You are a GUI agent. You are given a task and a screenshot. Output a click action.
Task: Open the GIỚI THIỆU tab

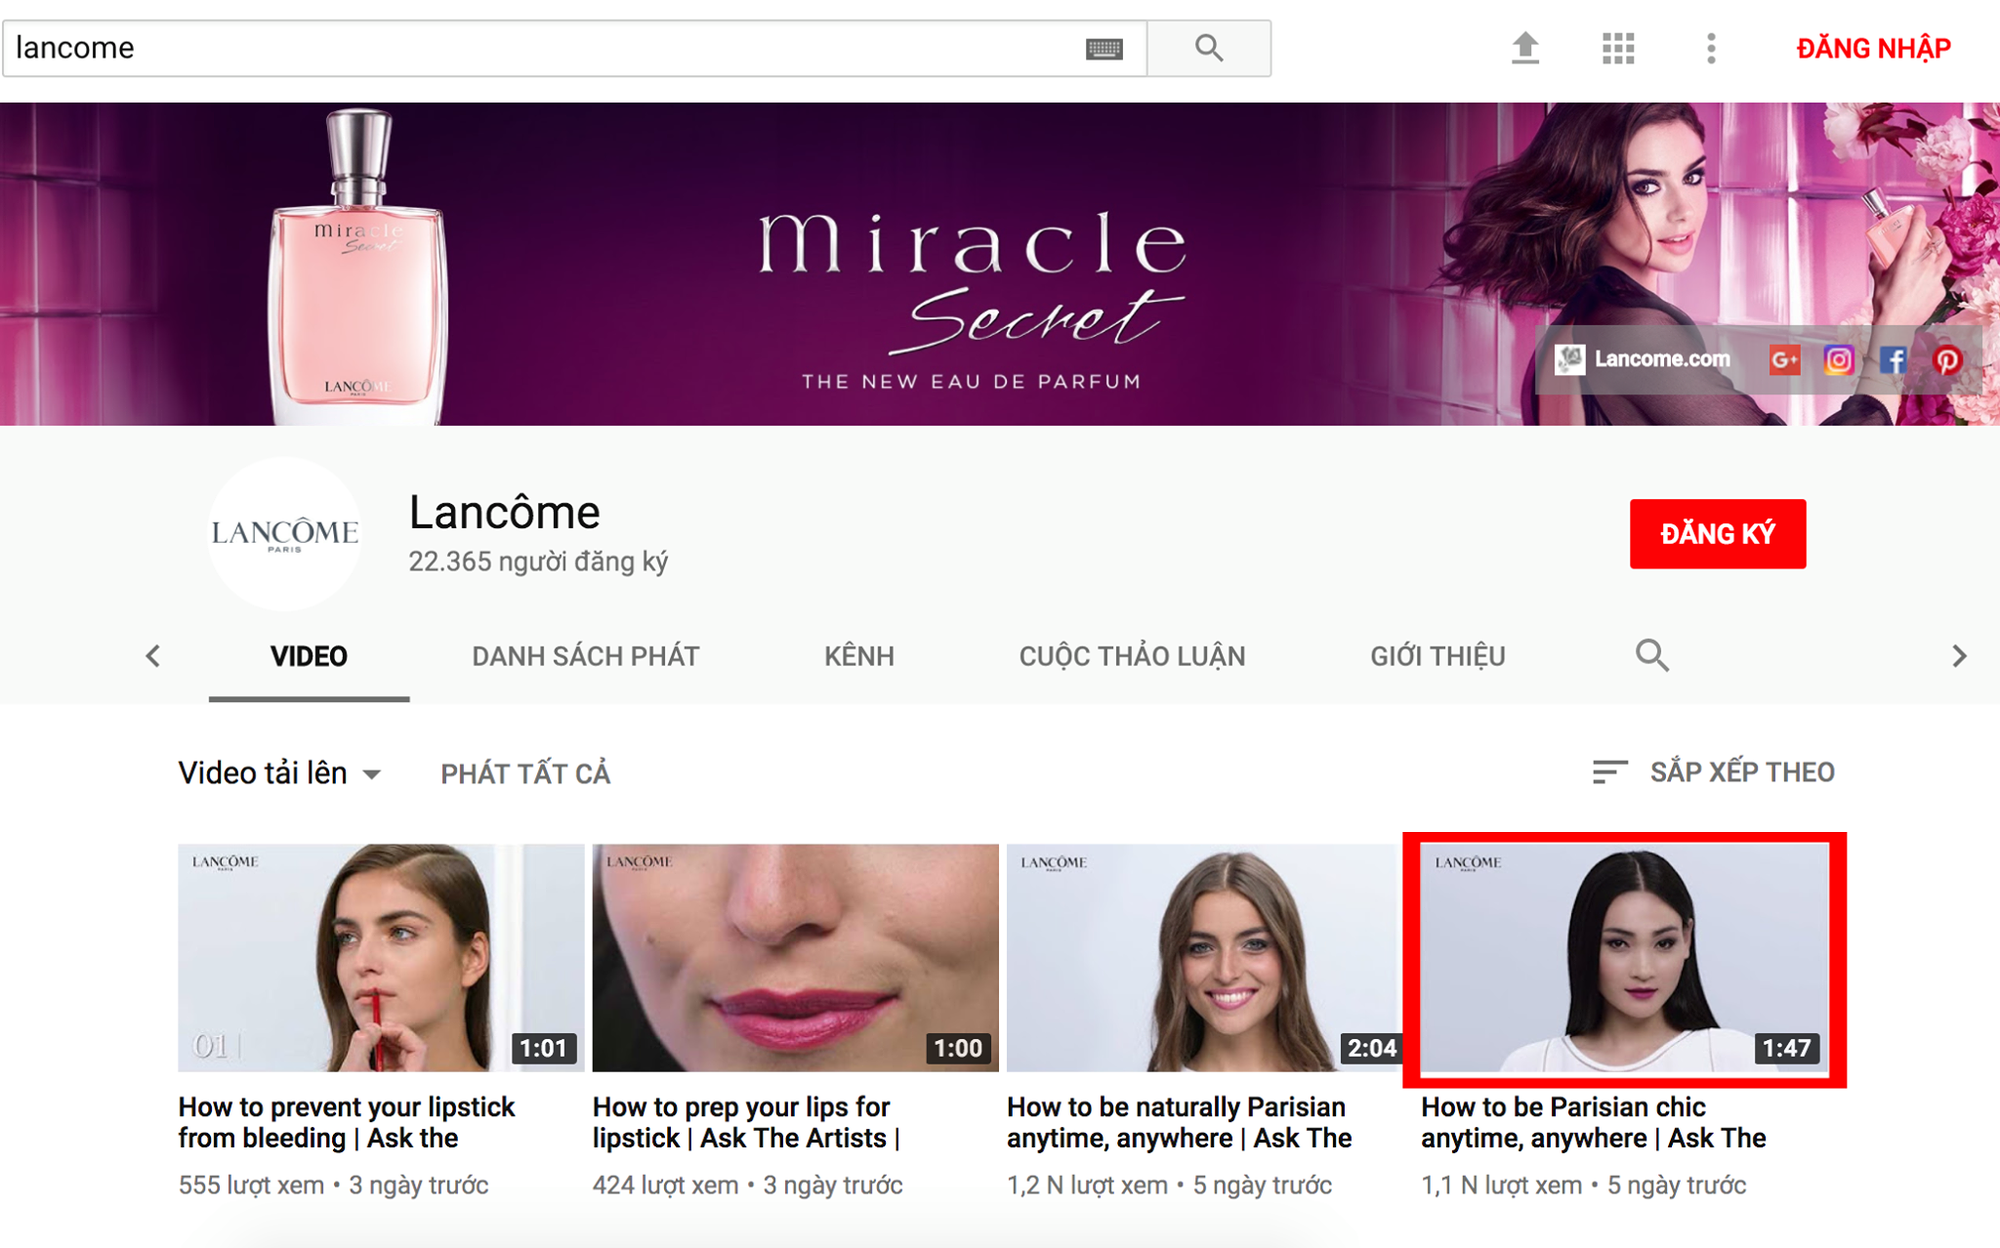pyautogui.click(x=1437, y=657)
